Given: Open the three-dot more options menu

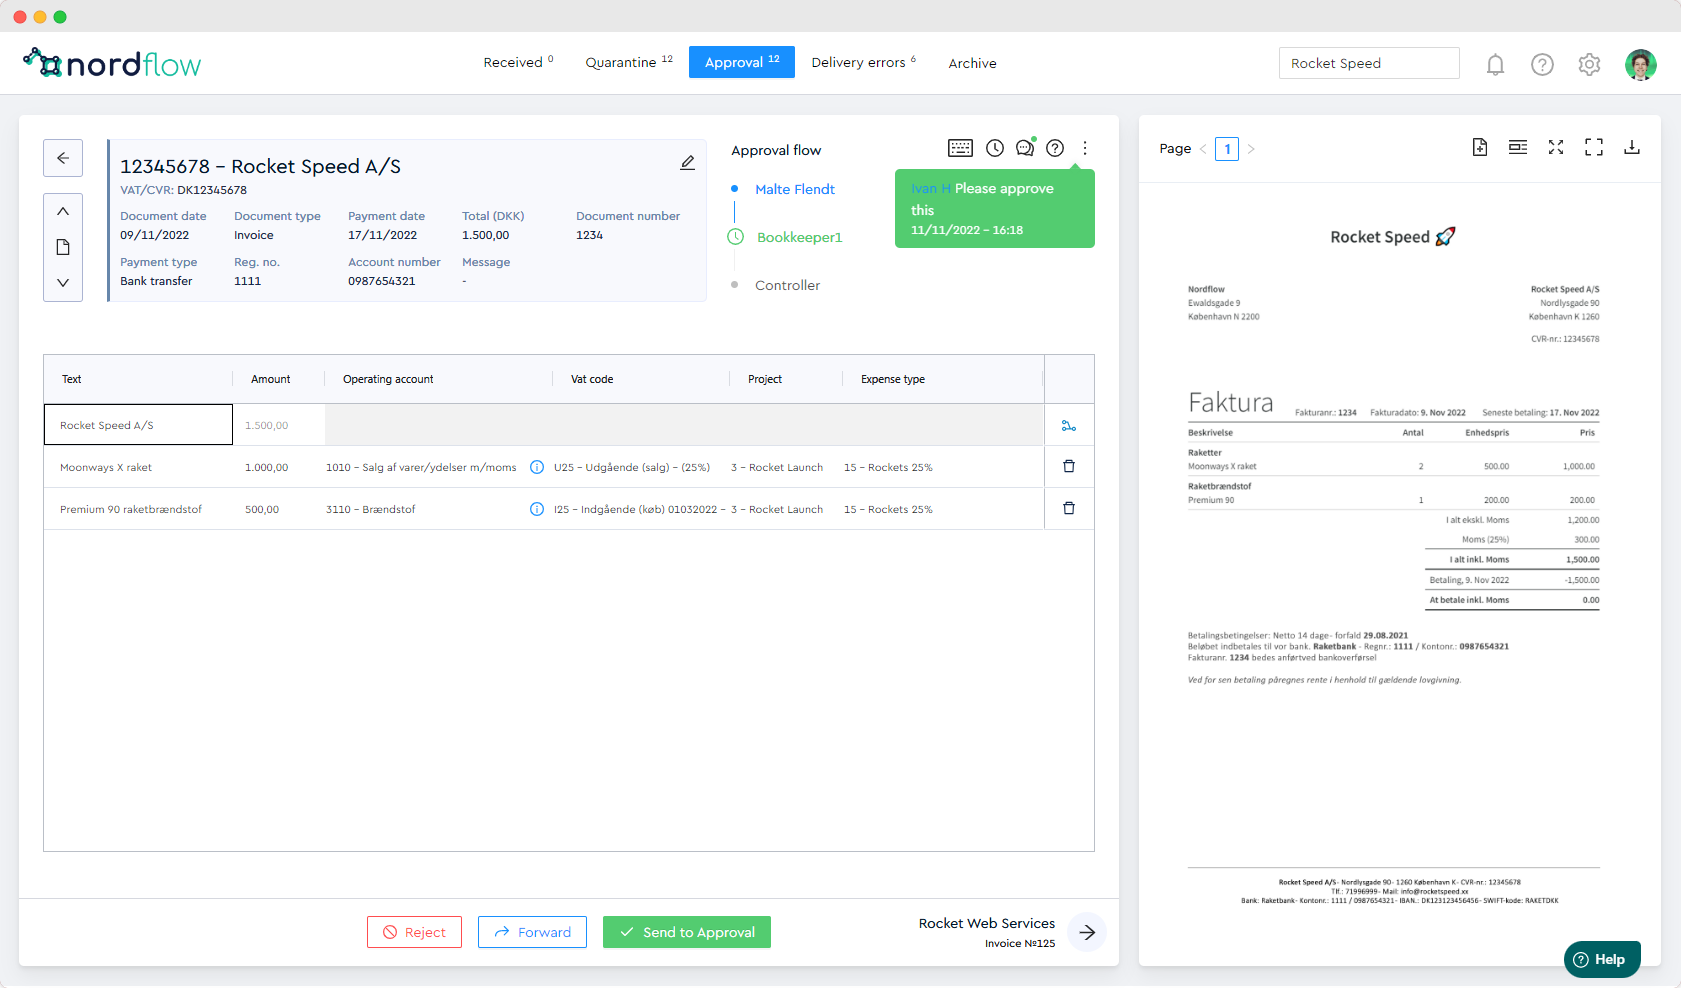Looking at the screenshot, I should click(x=1085, y=148).
